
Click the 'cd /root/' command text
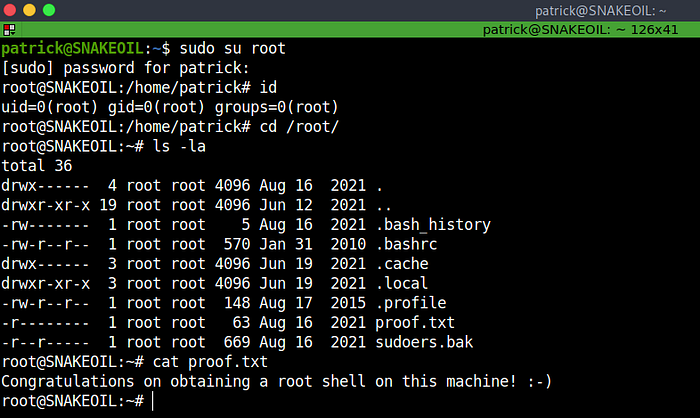click(x=302, y=127)
